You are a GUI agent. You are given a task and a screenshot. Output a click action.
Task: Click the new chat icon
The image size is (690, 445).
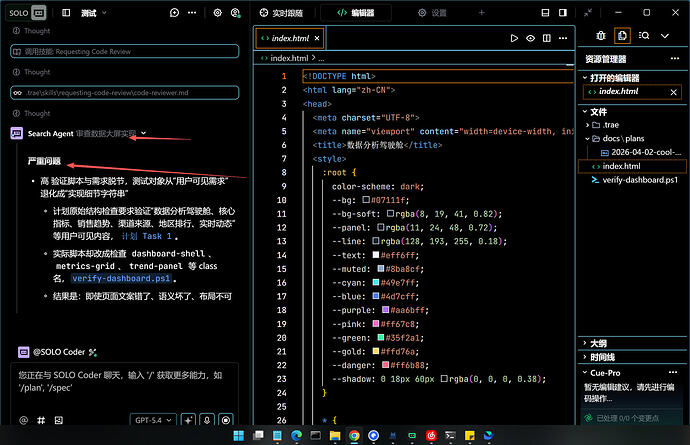(174, 13)
